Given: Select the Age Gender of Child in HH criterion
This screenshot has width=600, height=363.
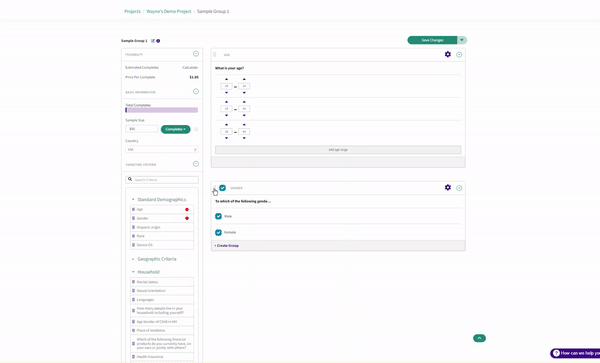Looking at the screenshot, I should pos(161,322).
